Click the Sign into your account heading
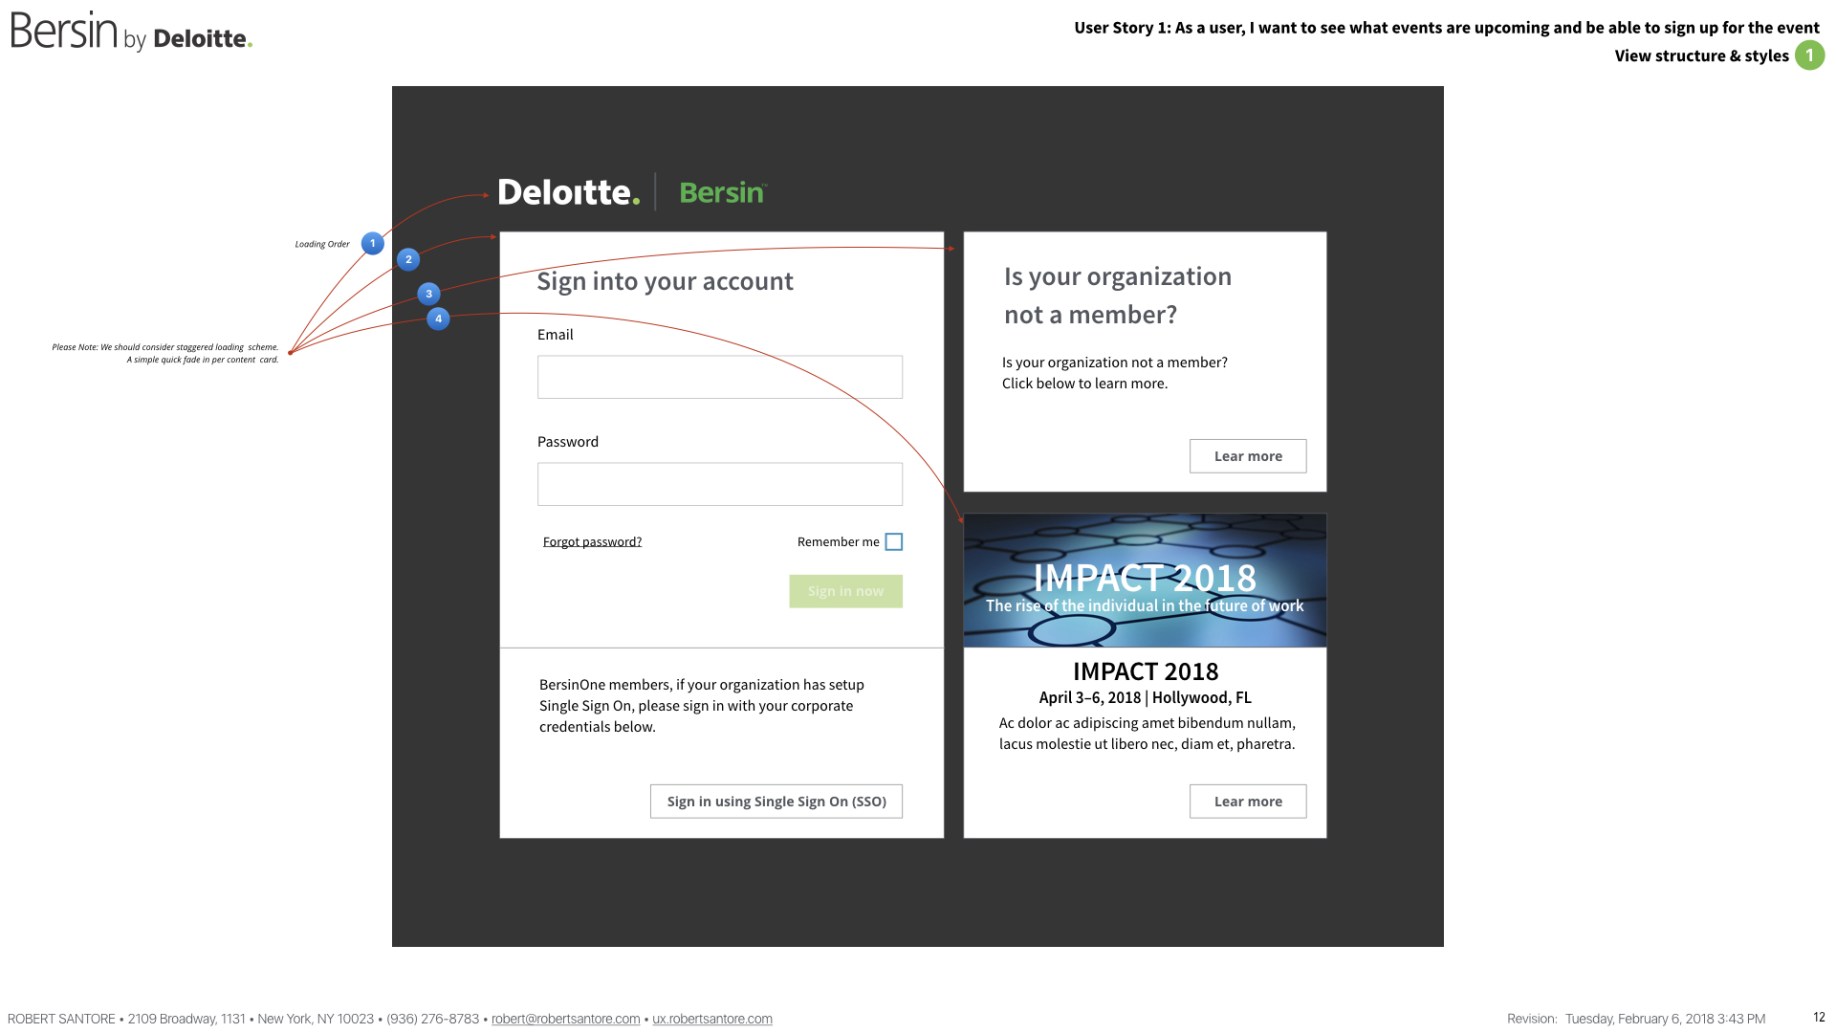 665,281
